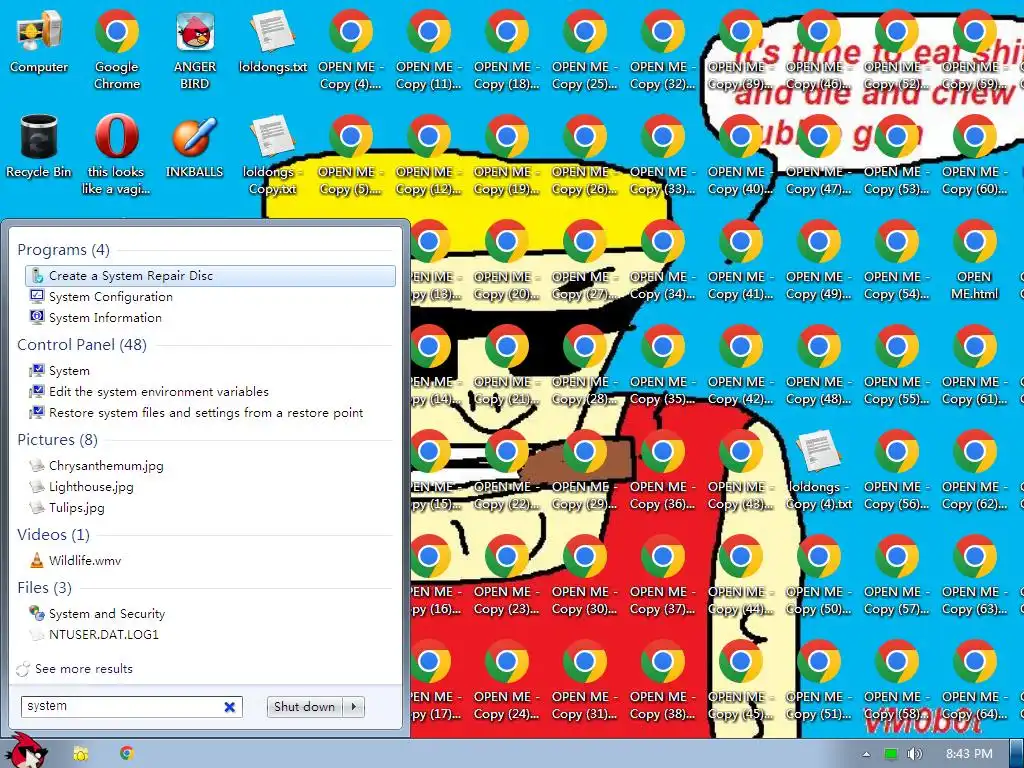This screenshot has height=768, width=1024.
Task: Select 'OPEN ME - Copy (37)' icon
Action: pos(663,575)
